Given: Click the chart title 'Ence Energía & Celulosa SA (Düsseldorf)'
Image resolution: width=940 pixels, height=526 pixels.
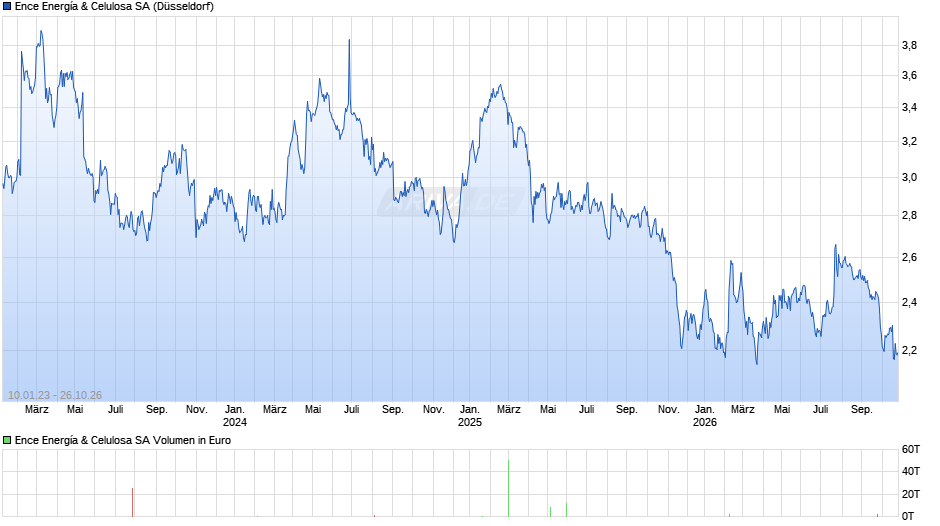Looking at the screenshot, I should [114, 7].
